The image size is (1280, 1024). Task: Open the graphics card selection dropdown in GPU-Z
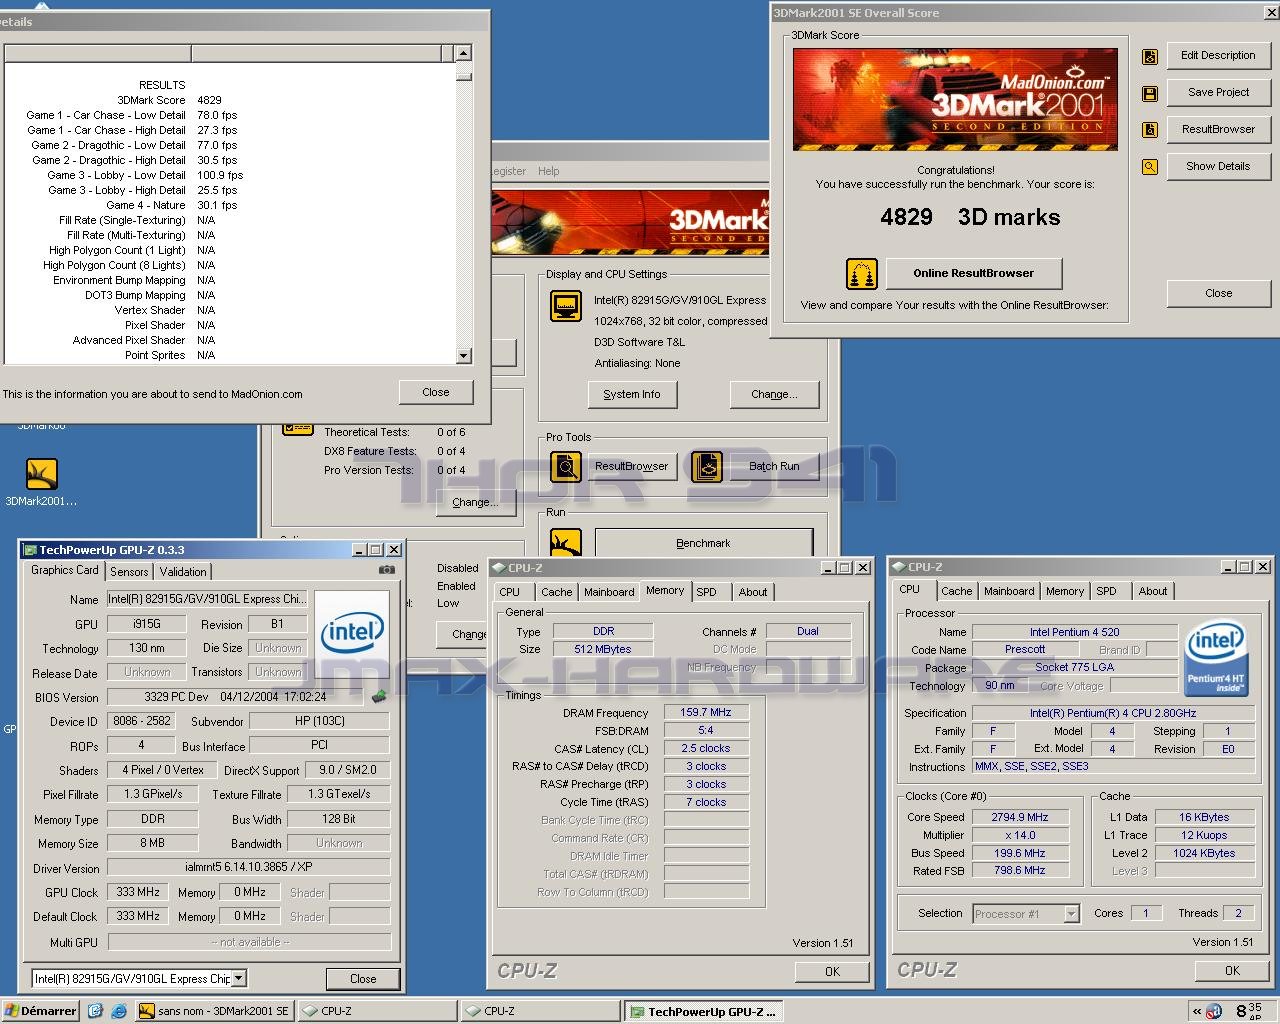pos(239,978)
